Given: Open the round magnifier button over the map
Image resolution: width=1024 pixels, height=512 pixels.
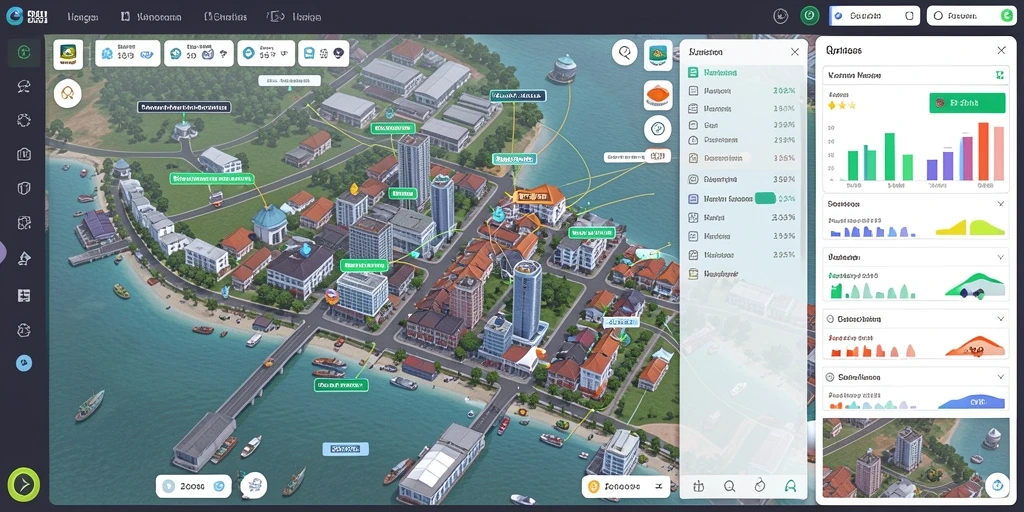Looking at the screenshot, I should point(625,52).
